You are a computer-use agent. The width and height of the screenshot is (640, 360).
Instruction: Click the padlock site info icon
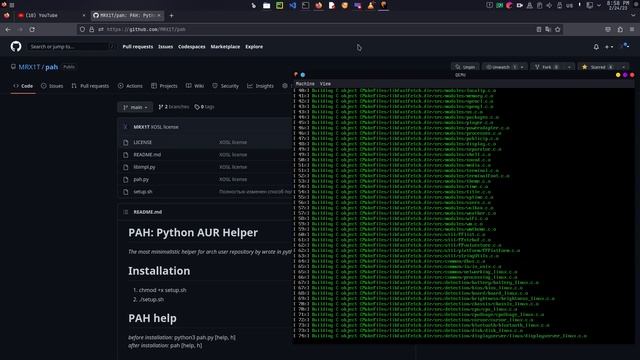click(91, 29)
